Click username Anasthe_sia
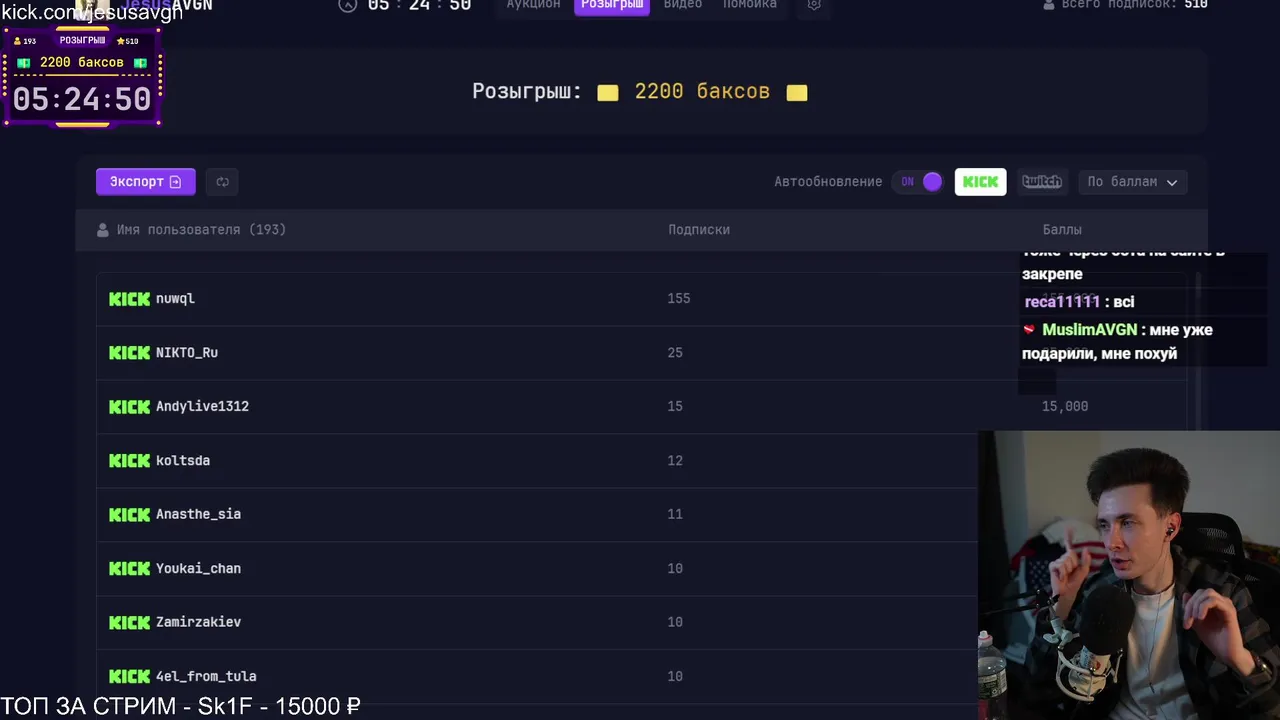The image size is (1280, 720). point(198,514)
